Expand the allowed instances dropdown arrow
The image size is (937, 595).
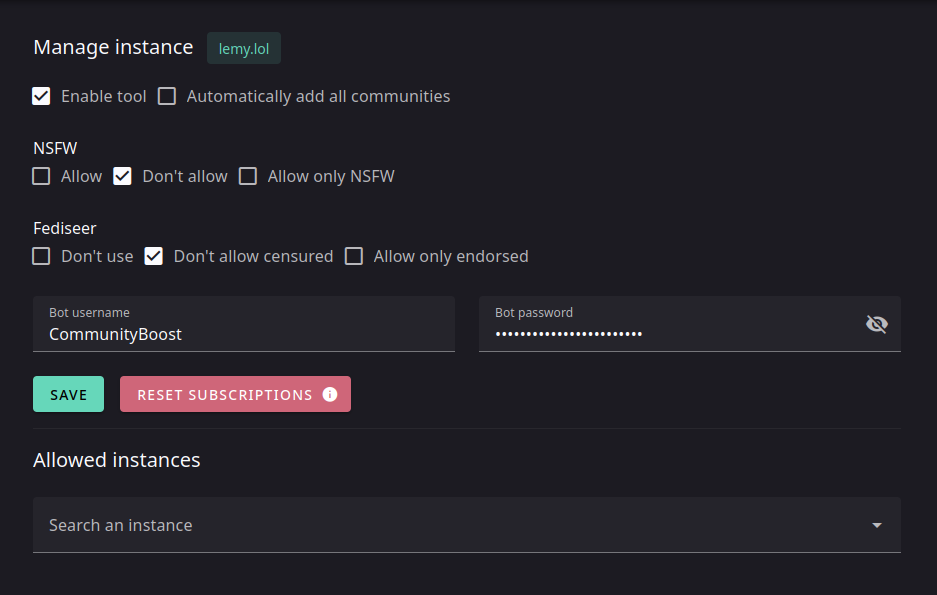877,525
